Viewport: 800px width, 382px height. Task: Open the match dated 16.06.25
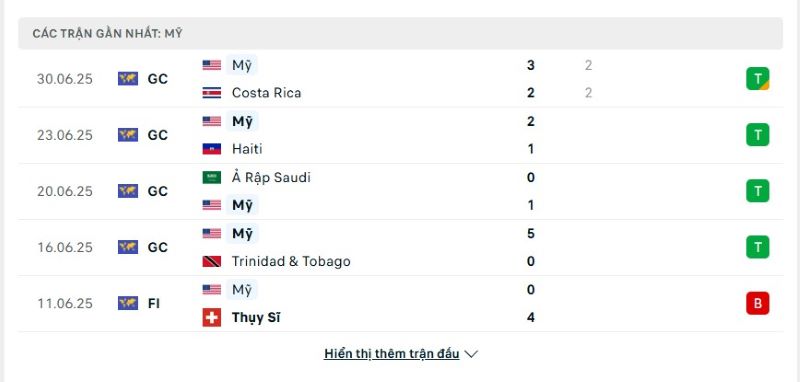400,247
